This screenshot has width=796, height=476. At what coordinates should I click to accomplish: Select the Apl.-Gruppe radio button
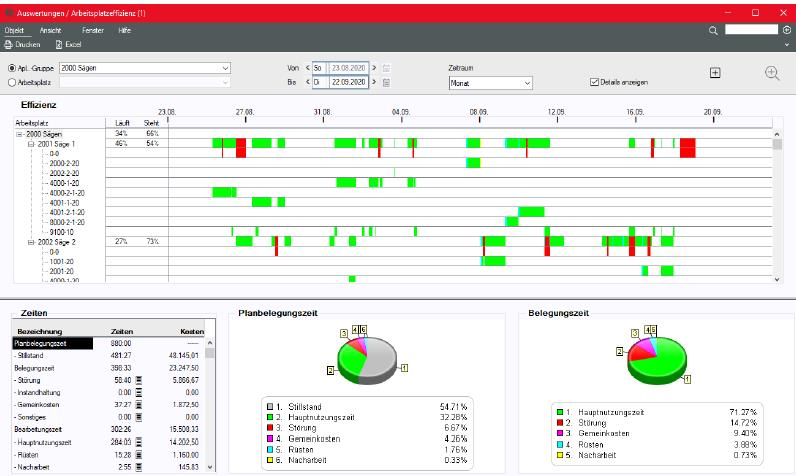(x=12, y=68)
